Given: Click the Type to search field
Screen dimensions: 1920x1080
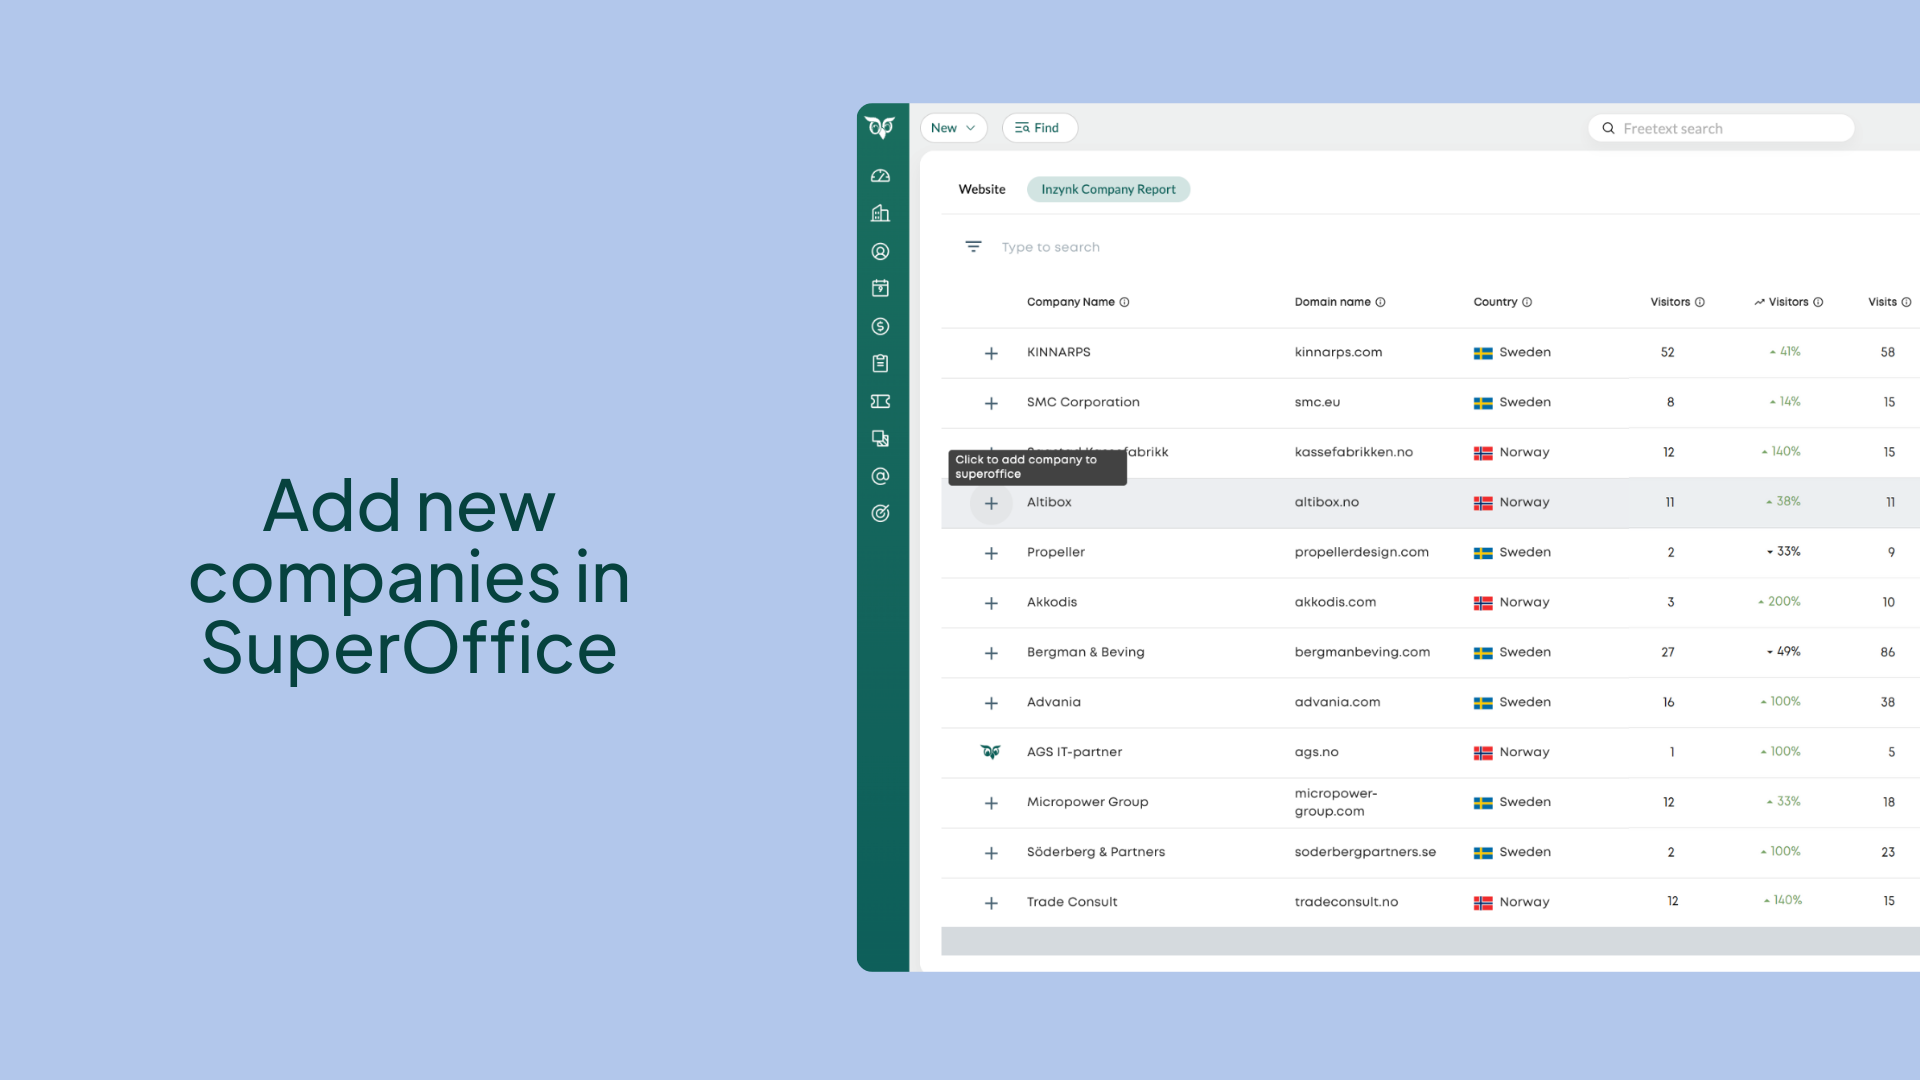Looking at the screenshot, I should coord(1051,247).
